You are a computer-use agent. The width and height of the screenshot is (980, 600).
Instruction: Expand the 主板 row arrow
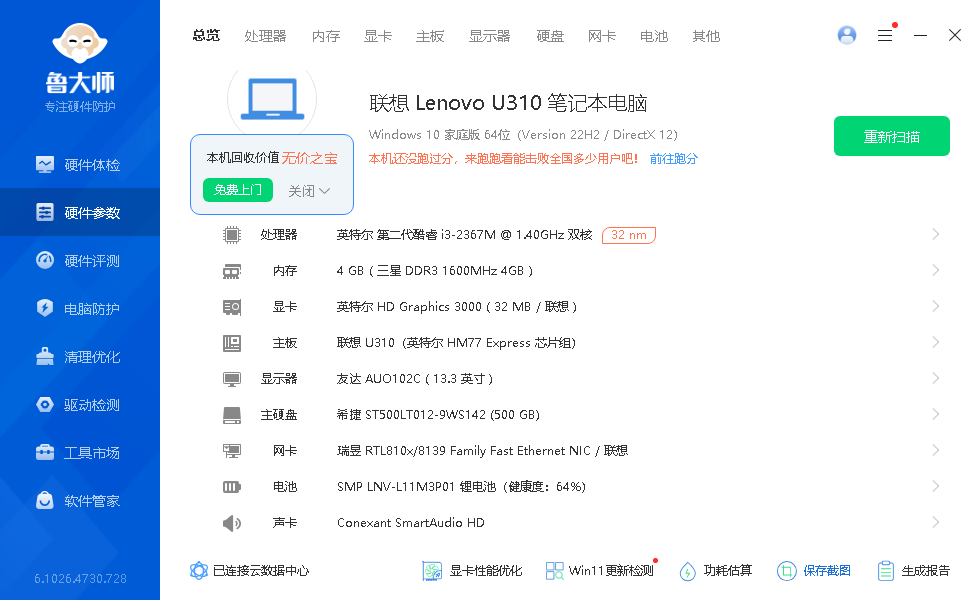[936, 342]
